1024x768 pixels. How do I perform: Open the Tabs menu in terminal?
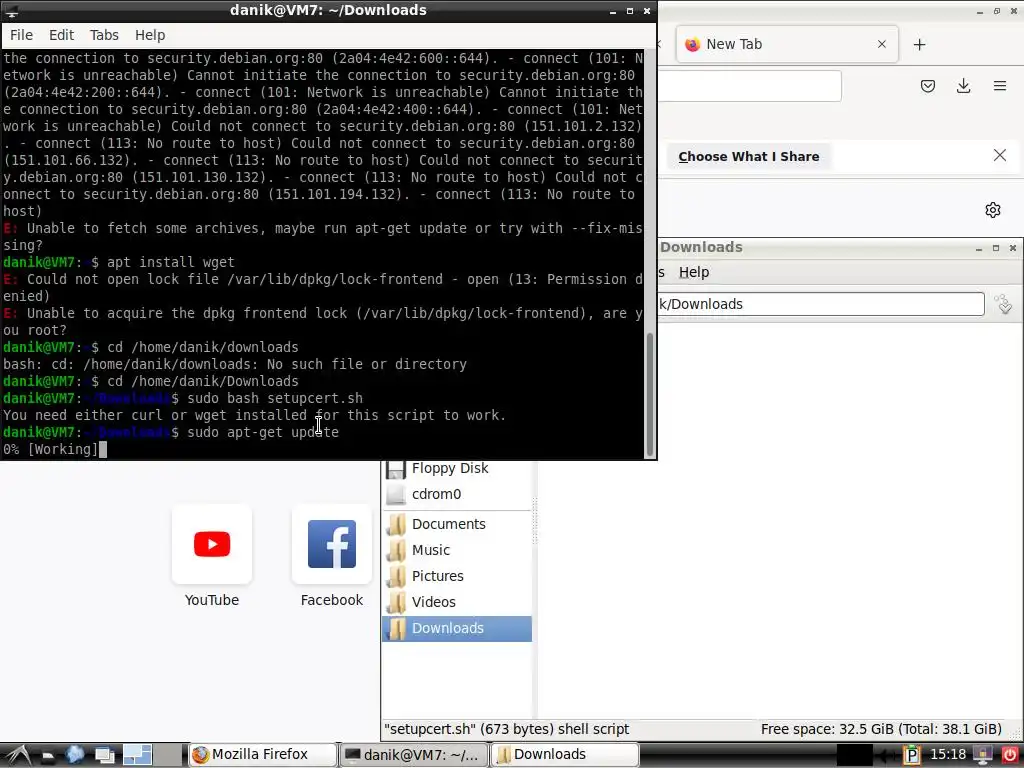(x=104, y=35)
